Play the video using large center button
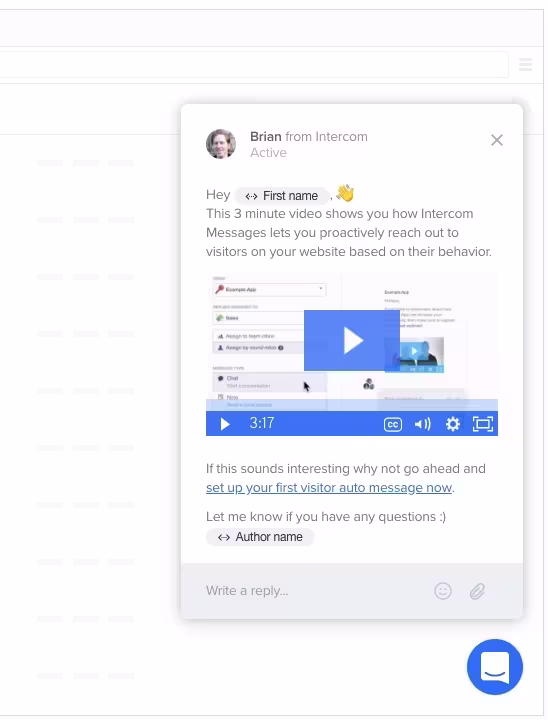This screenshot has width=548, height=720. (352, 340)
